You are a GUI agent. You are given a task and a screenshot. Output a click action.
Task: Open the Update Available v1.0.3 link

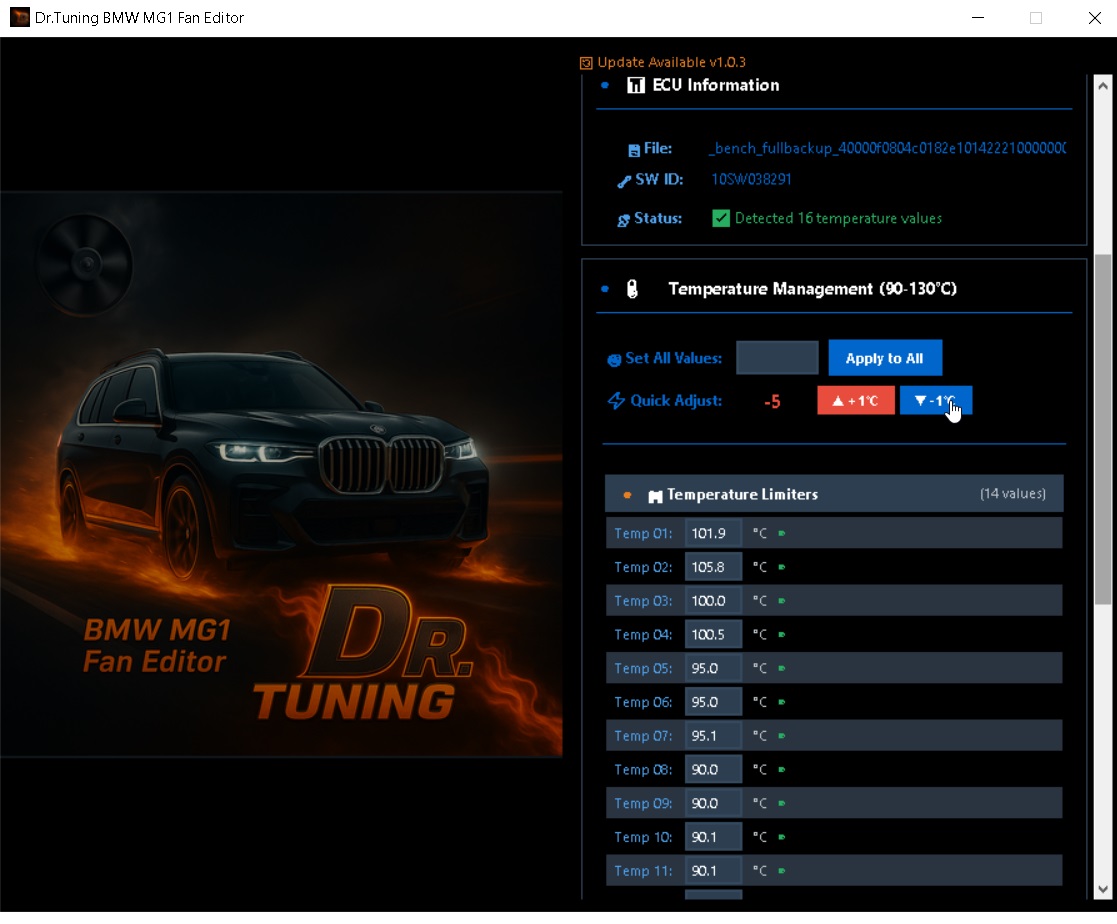coord(671,62)
